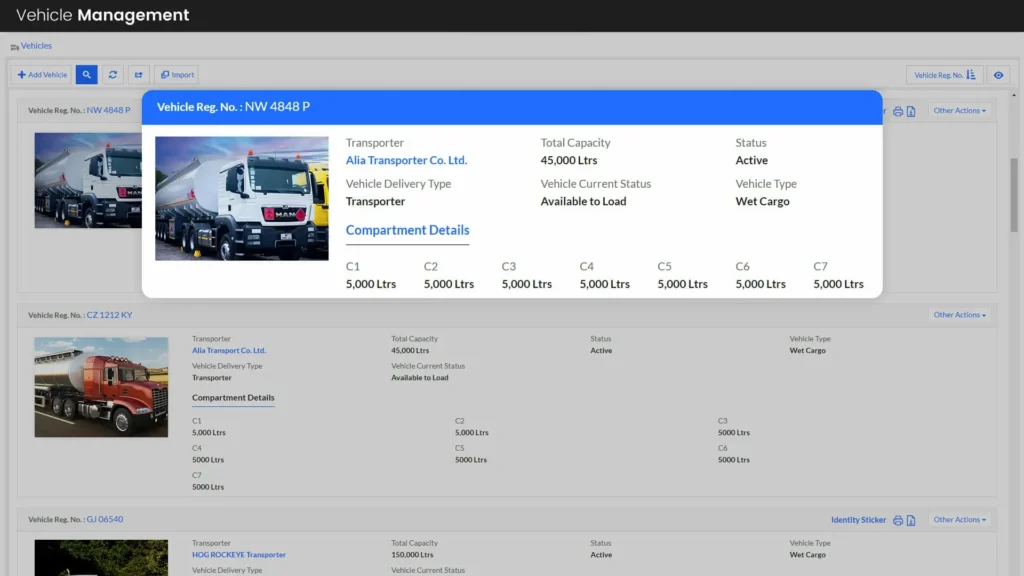Expand Other Actions menu for CZ 1212 KY
The height and width of the screenshot is (576, 1024).
point(959,315)
